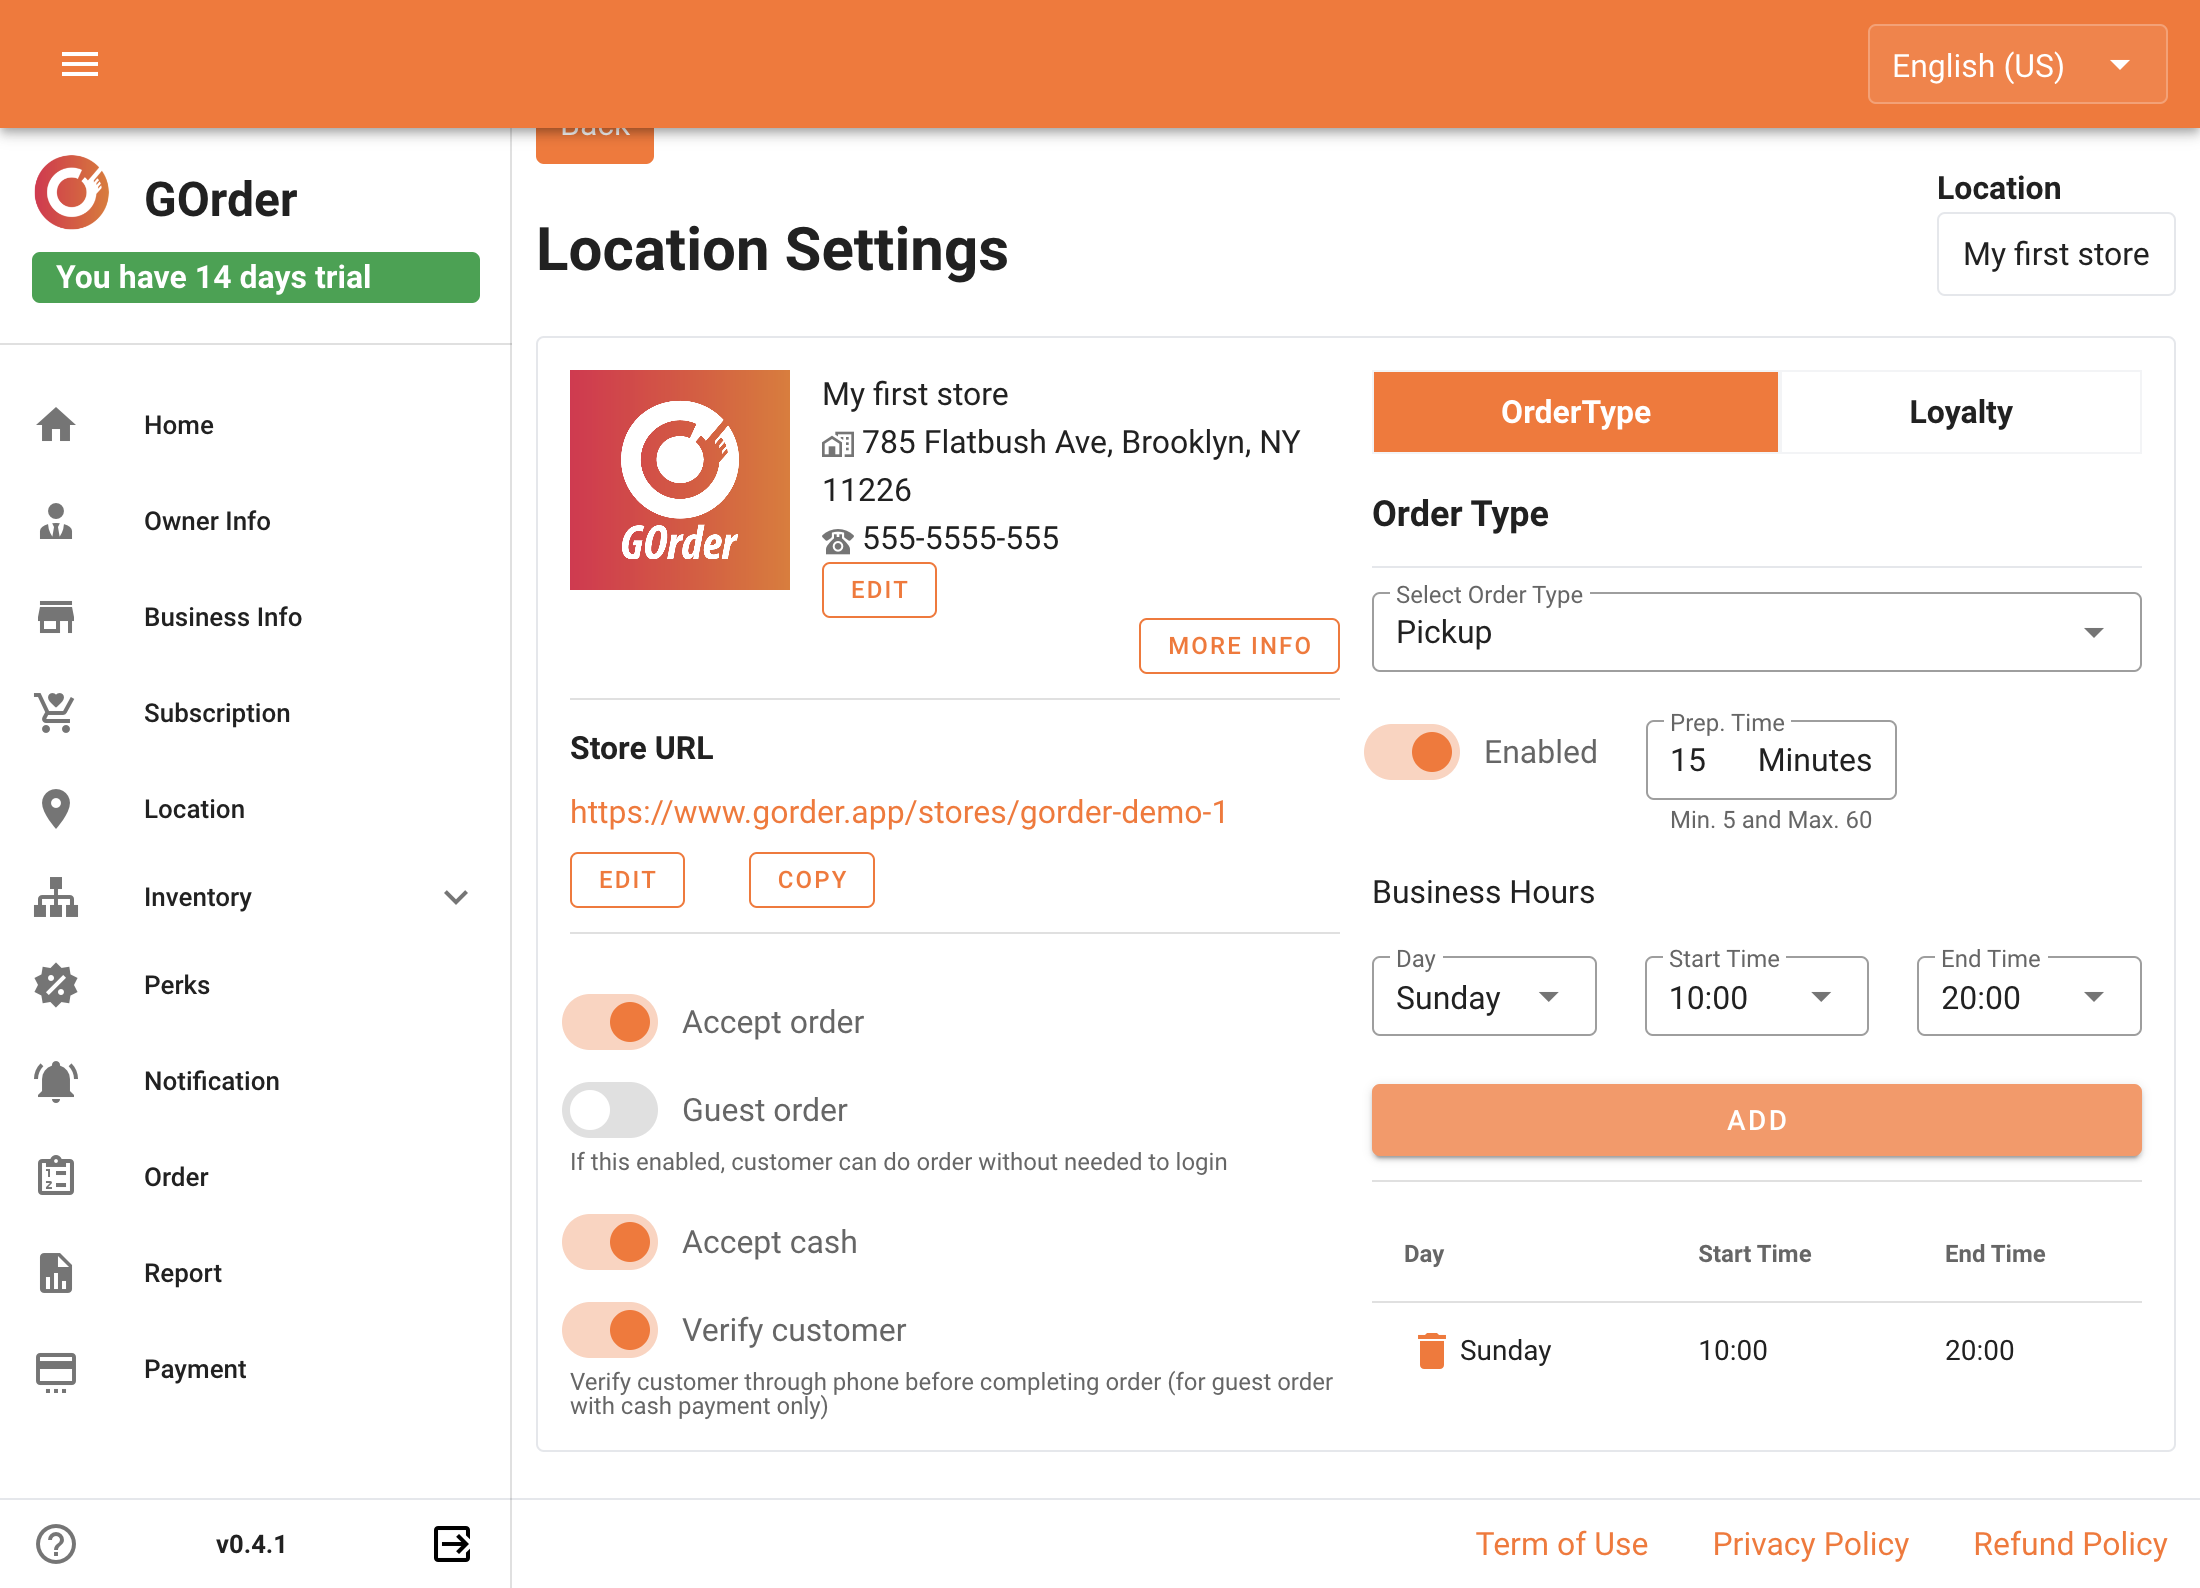Toggle the Order Type Enabled switch

(x=1412, y=752)
